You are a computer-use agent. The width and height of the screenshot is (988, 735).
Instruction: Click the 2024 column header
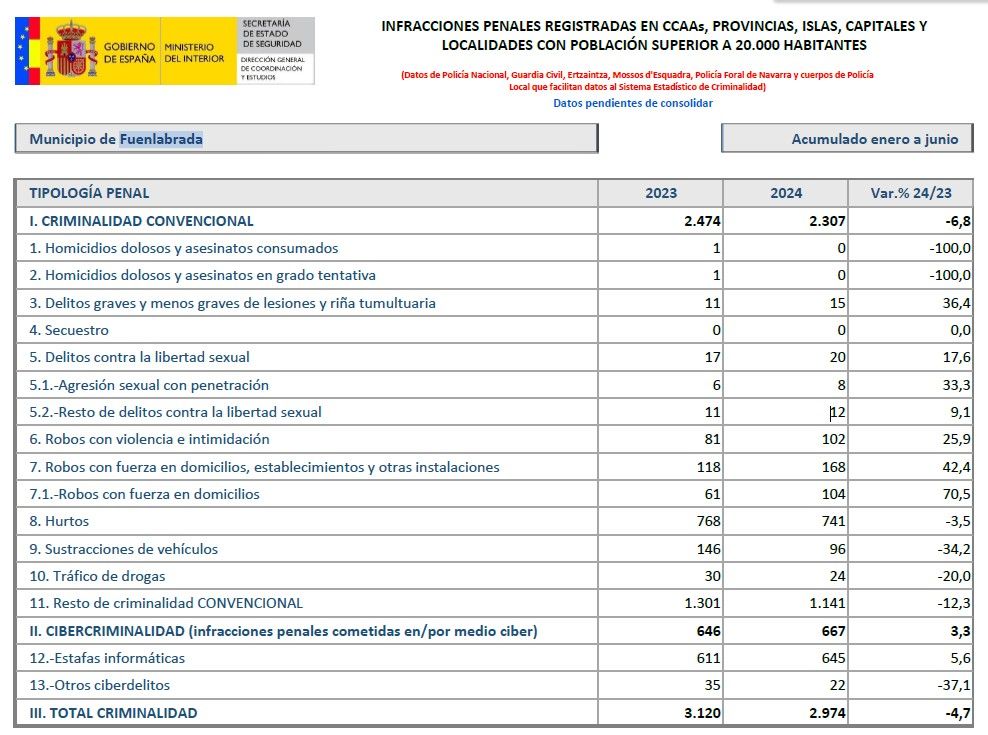[x=786, y=193]
